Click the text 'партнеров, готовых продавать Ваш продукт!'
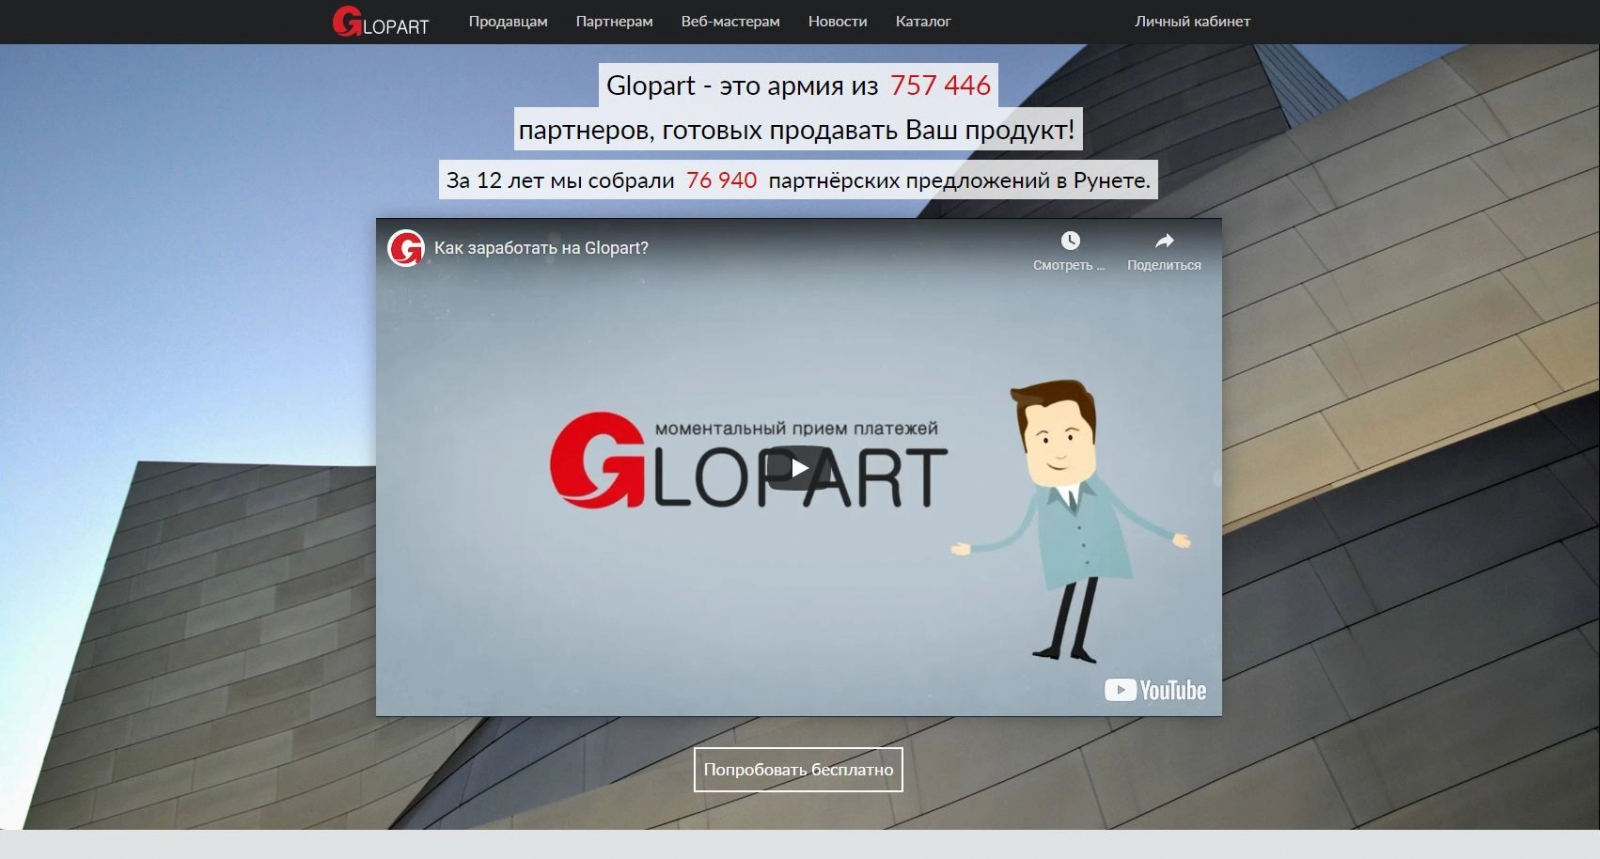 pos(797,130)
